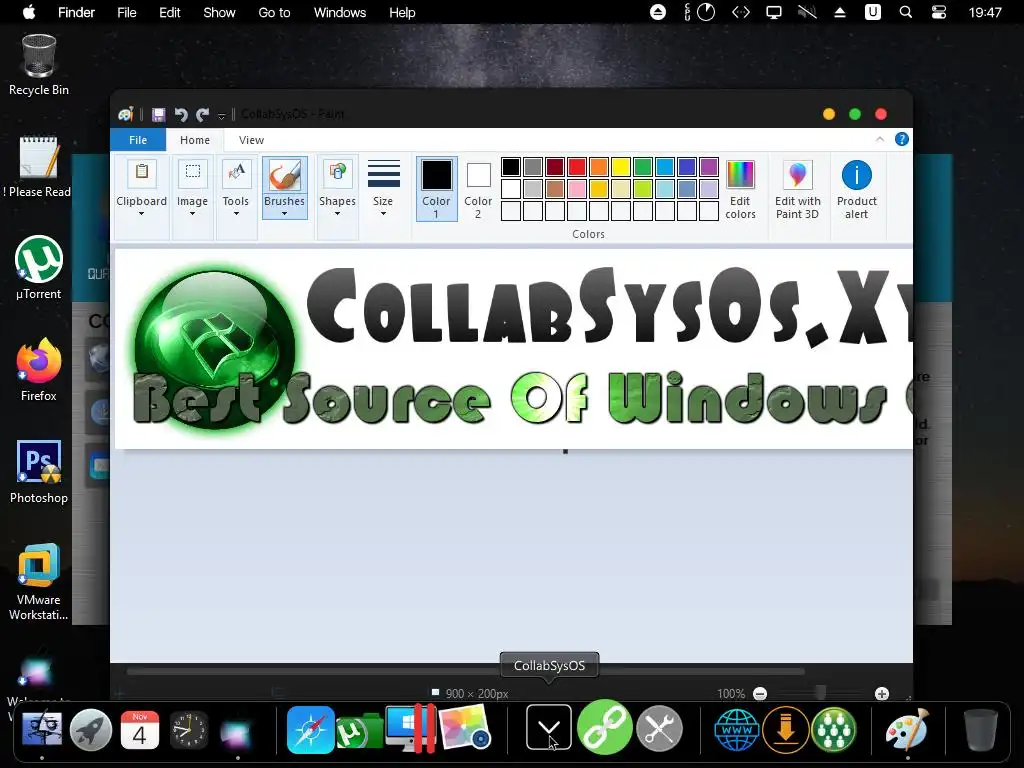The image size is (1024, 768).
Task: Open the Launchpad rocket in dock
Action: (x=91, y=729)
